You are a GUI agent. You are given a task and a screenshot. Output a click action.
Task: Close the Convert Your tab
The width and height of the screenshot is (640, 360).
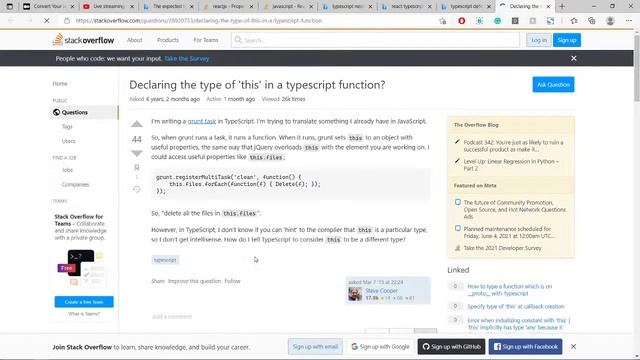[x=72, y=7]
